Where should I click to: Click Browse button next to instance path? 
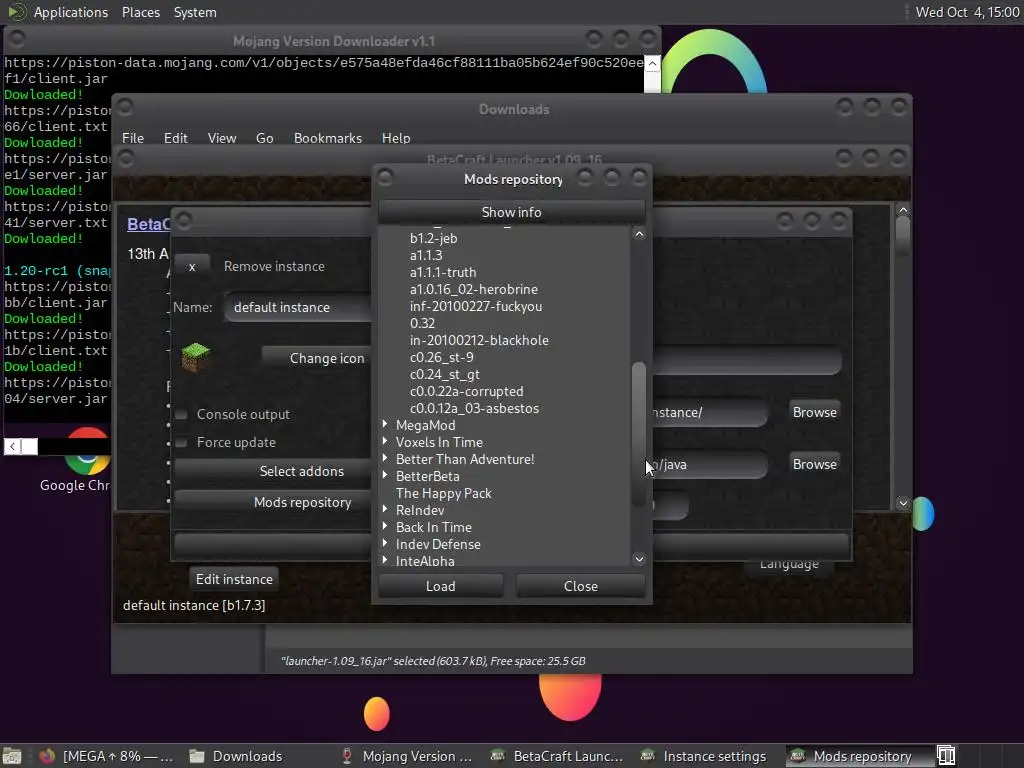click(x=814, y=412)
